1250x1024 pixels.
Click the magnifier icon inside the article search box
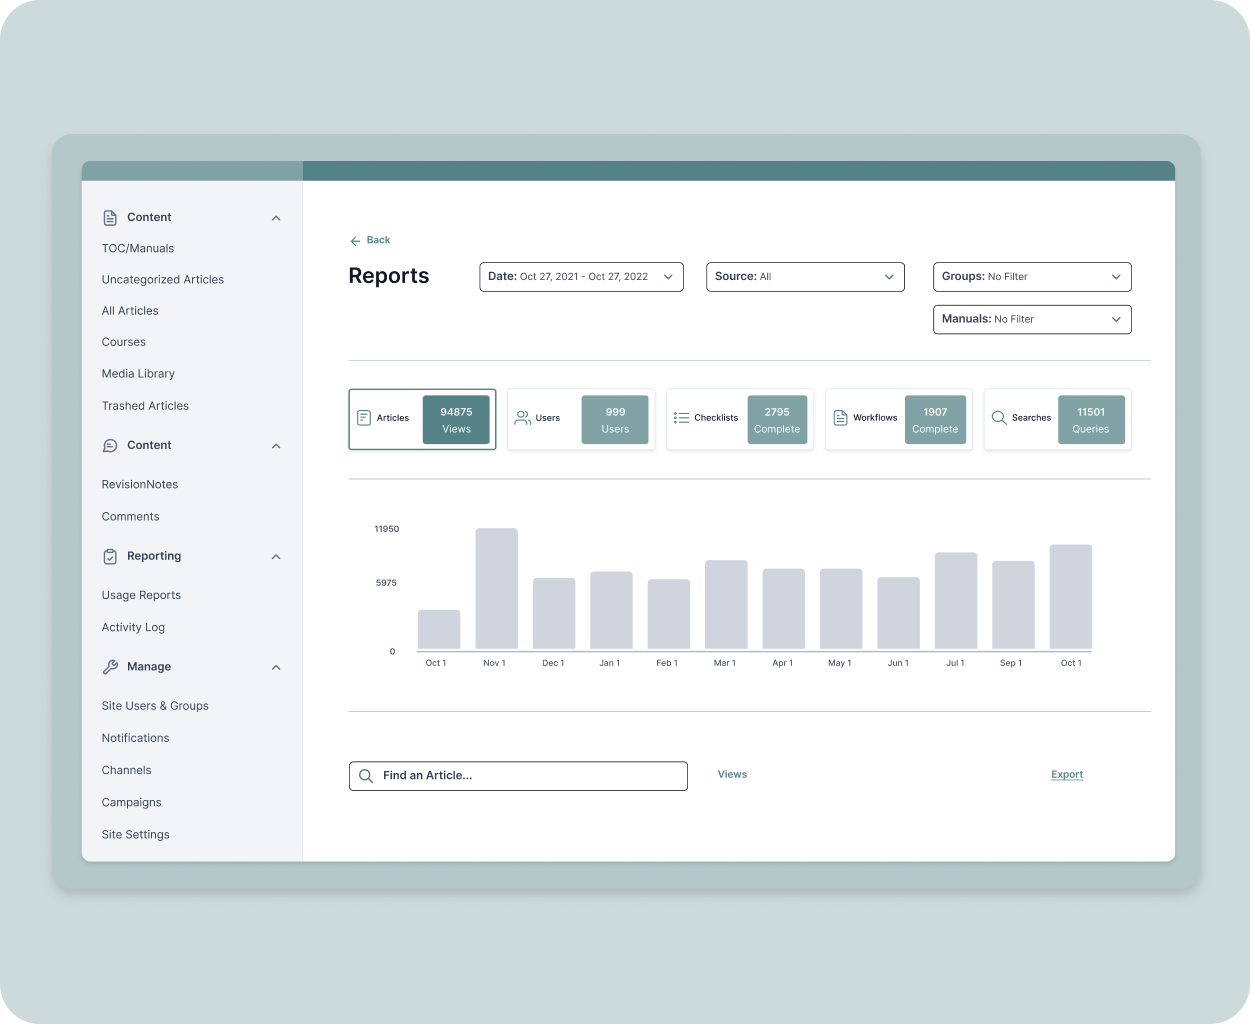pyautogui.click(x=367, y=775)
